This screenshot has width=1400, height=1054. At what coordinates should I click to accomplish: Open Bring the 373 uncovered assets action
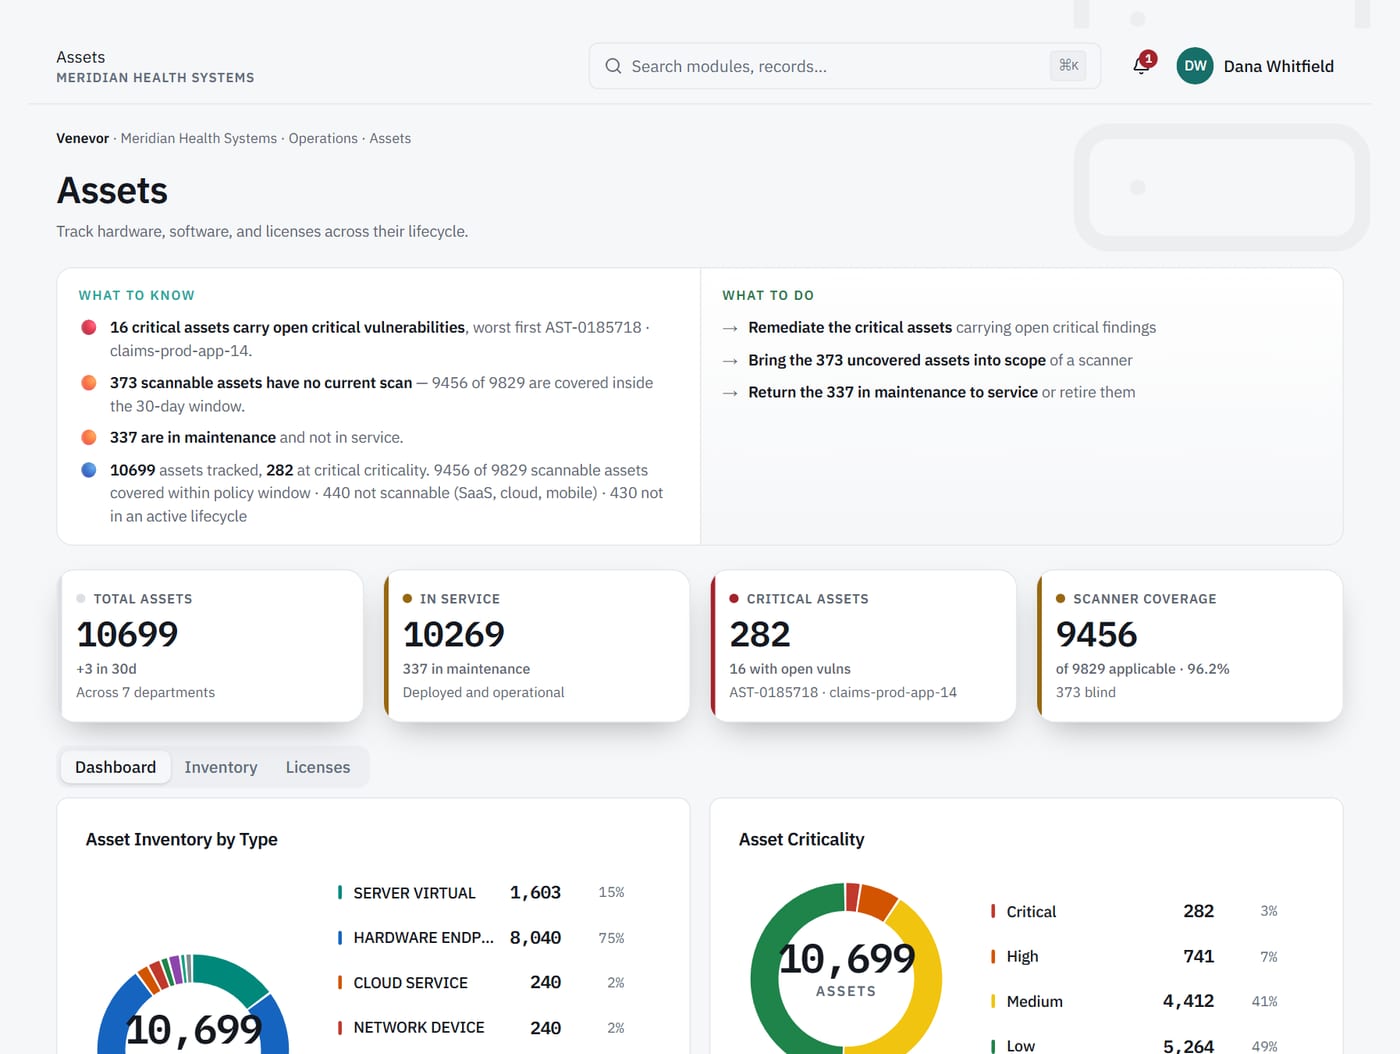(x=940, y=360)
